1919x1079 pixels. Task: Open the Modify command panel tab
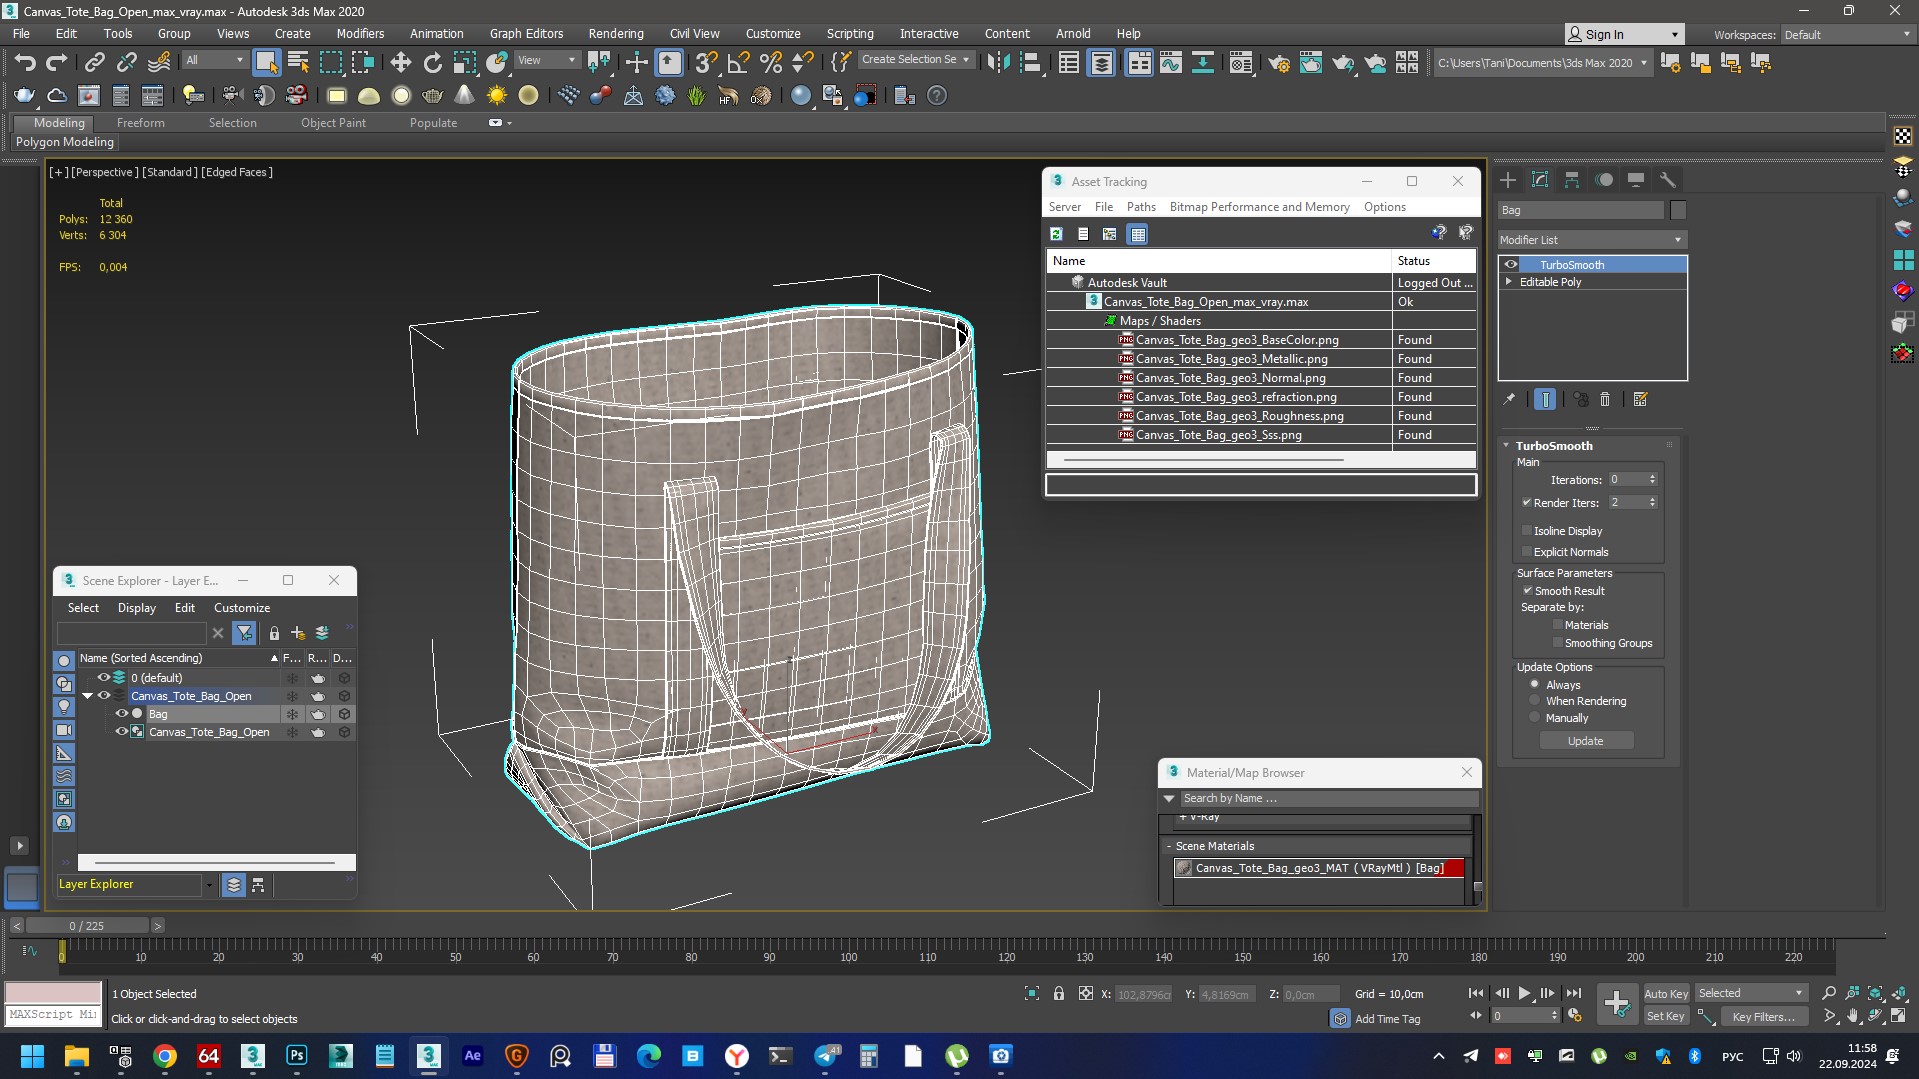point(1540,180)
